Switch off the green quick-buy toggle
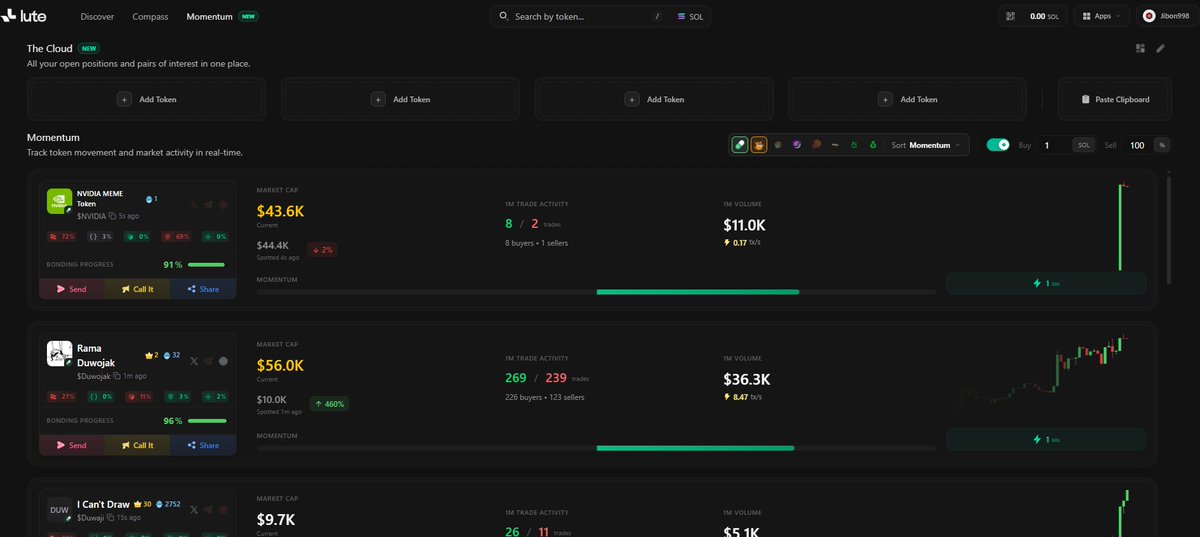 997,145
